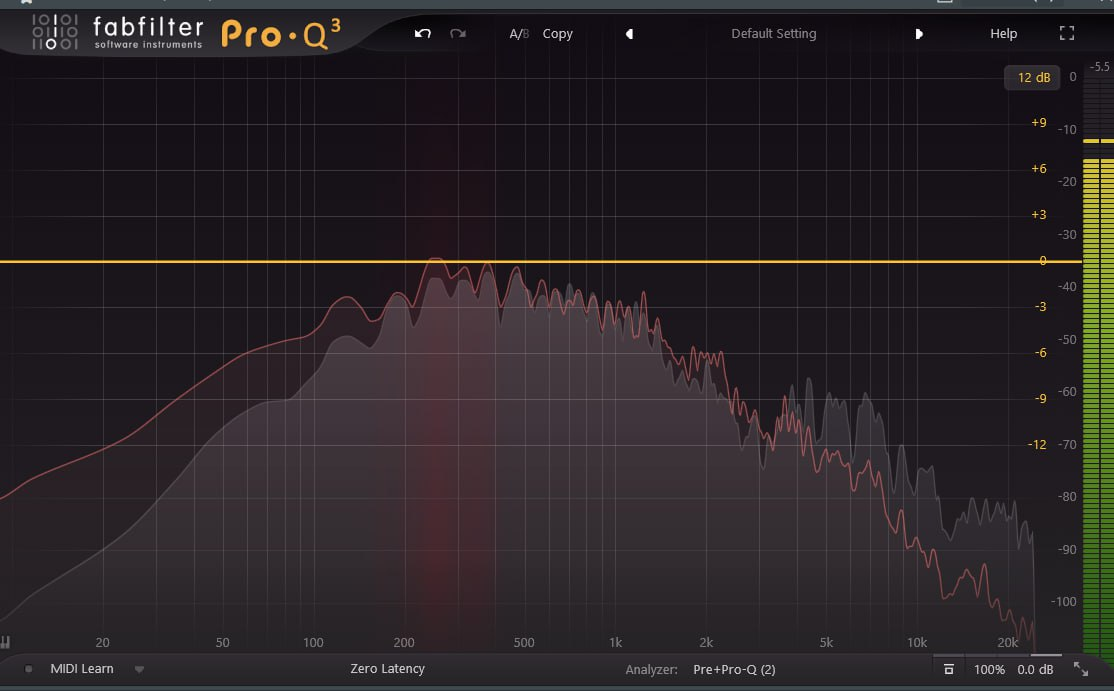This screenshot has height=691, width=1114.
Task: Click the FabFilter Pro-Q 3 logo
Action: tap(186, 33)
